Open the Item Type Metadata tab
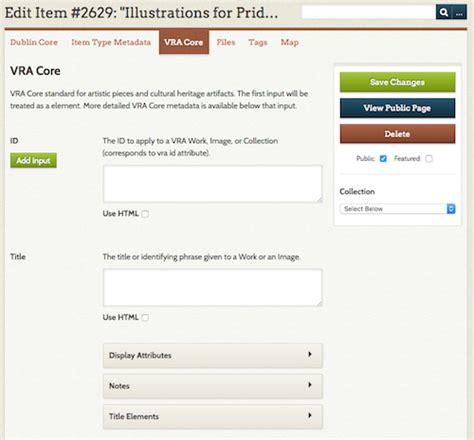Screen dimensions: 474x440 click(x=111, y=42)
